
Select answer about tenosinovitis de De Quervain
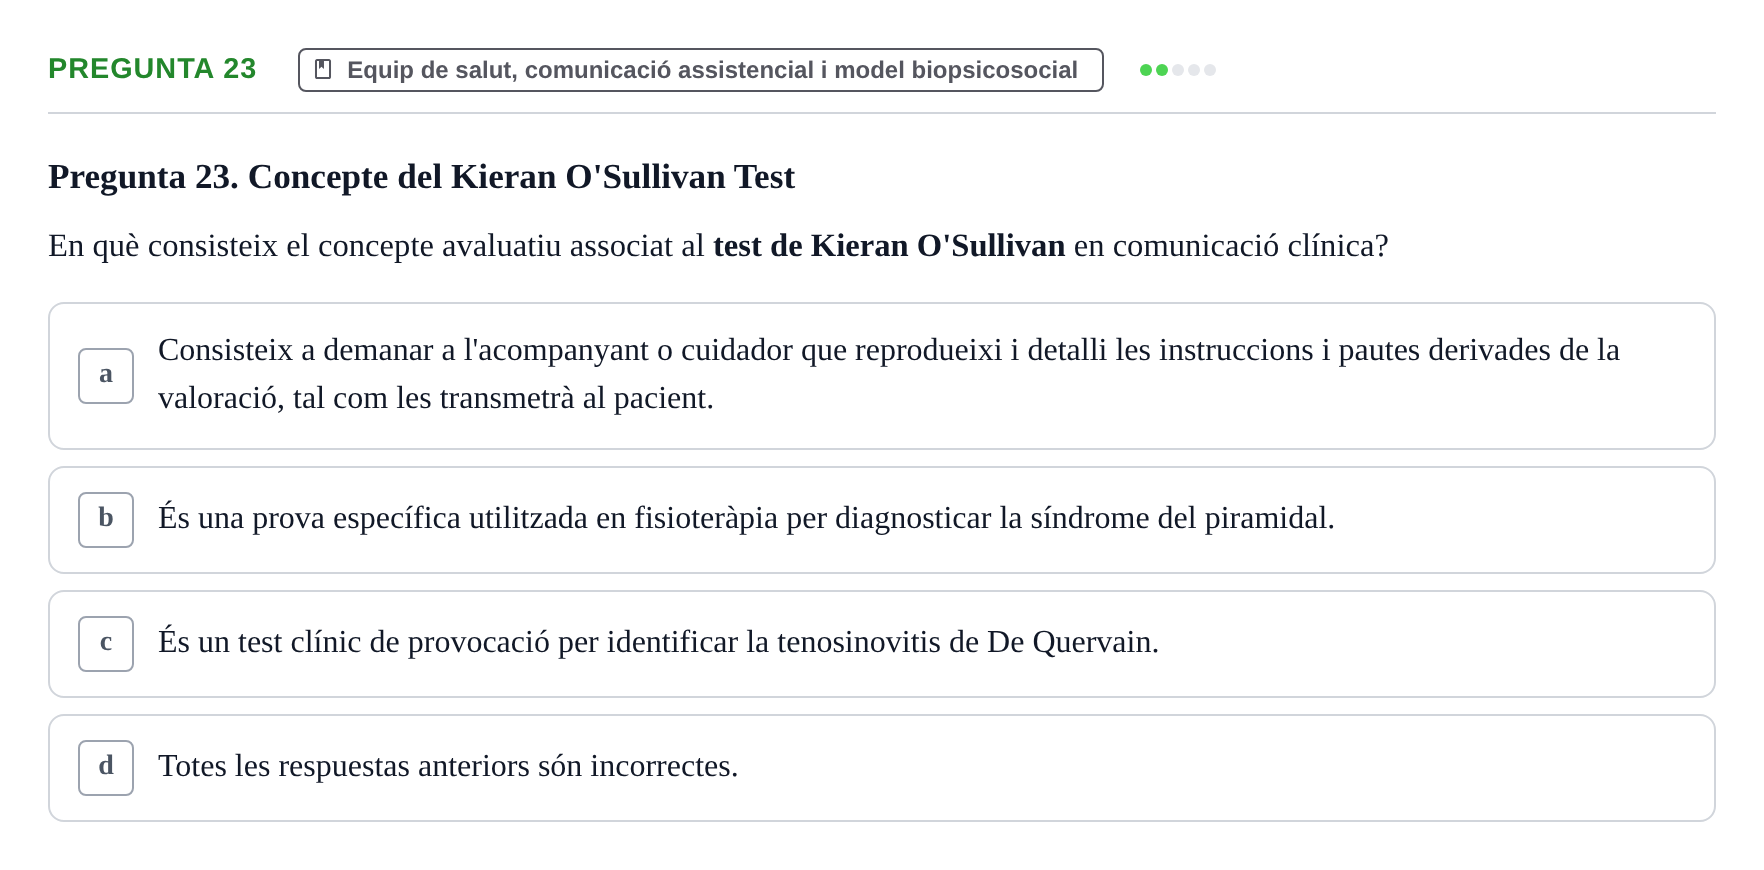coord(882,644)
